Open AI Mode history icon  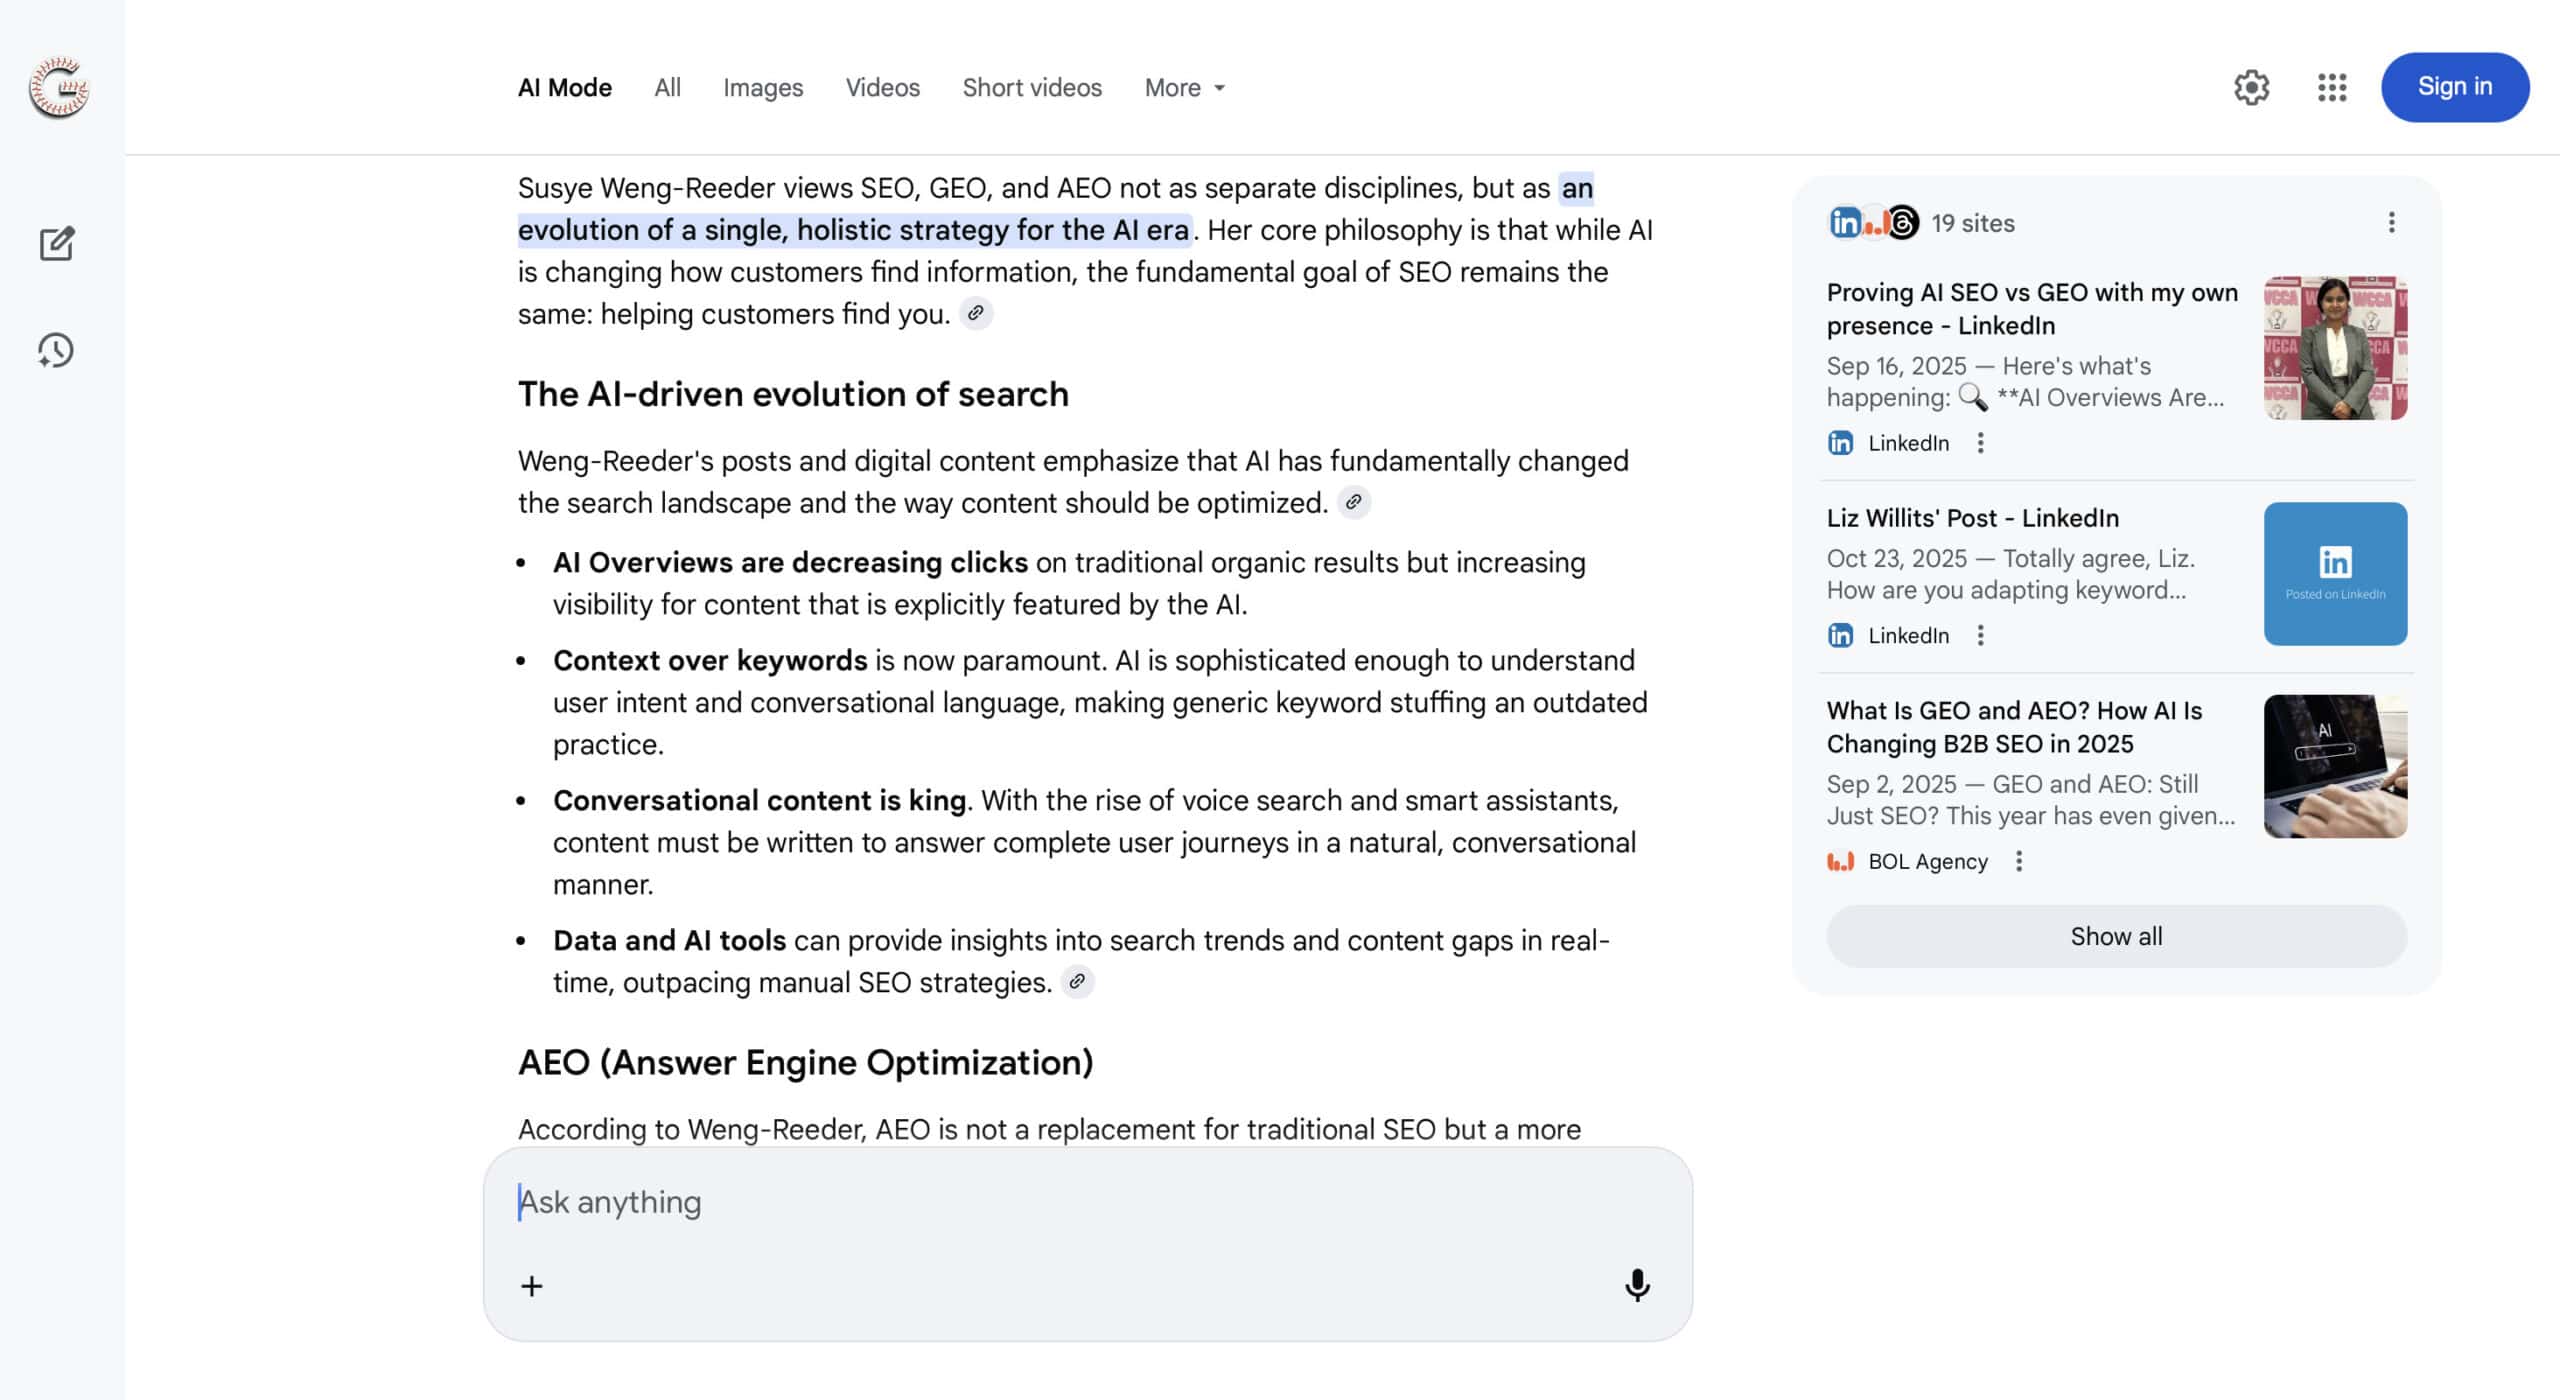click(56, 350)
